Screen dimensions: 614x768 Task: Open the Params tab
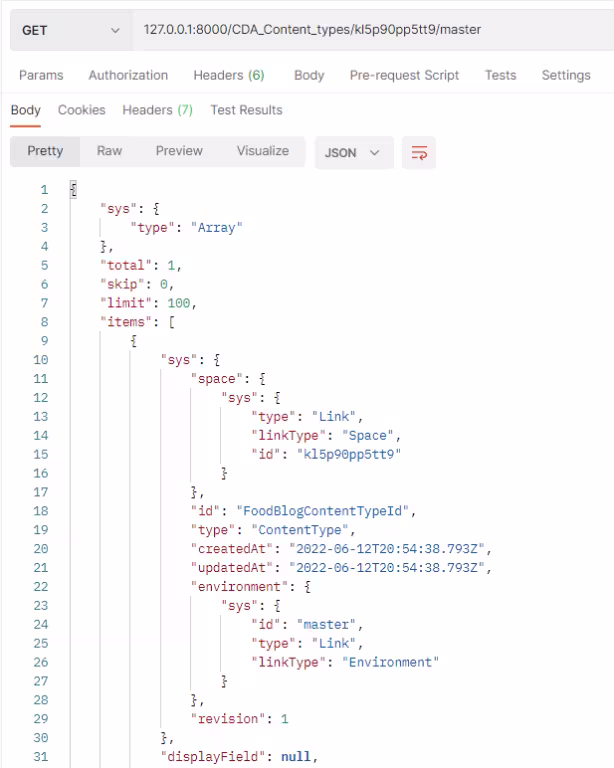click(41, 75)
